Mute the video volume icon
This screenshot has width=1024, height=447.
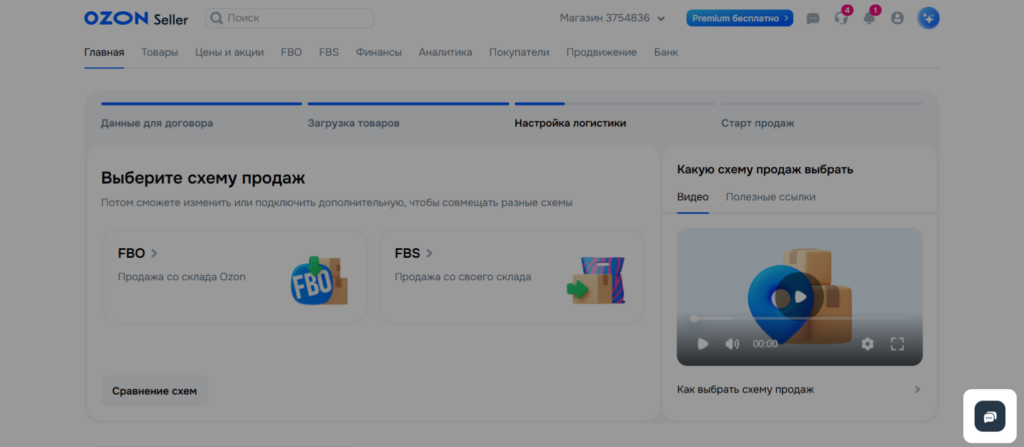[x=732, y=344]
